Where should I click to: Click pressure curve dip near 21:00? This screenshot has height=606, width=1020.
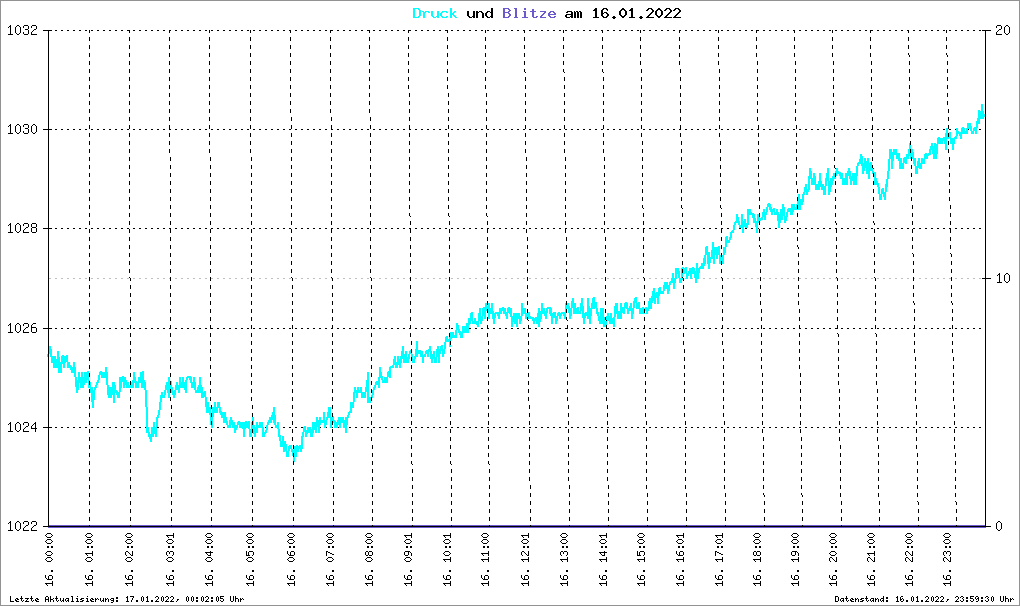click(x=882, y=195)
